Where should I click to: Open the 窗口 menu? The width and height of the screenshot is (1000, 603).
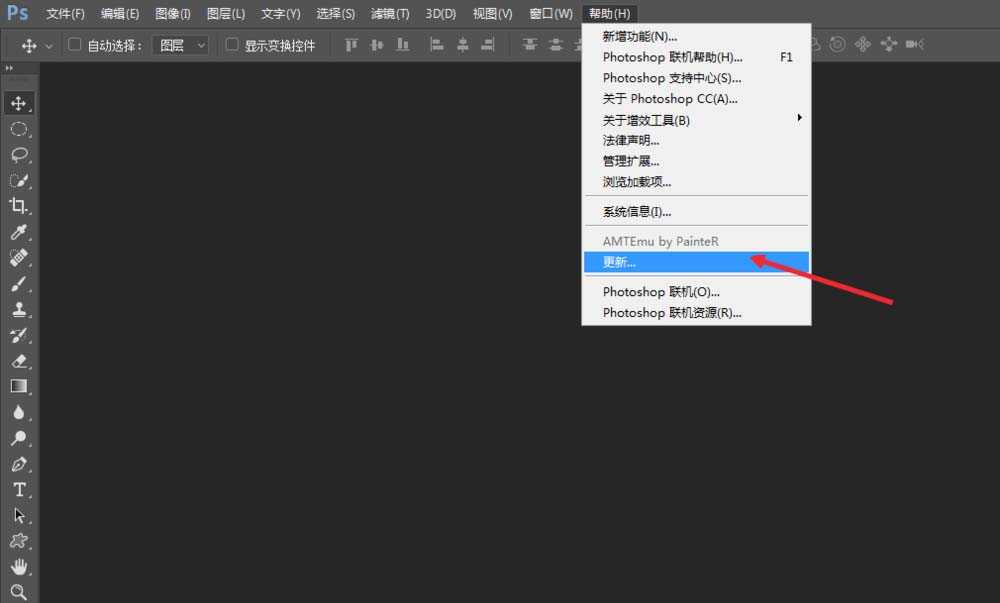click(x=549, y=13)
